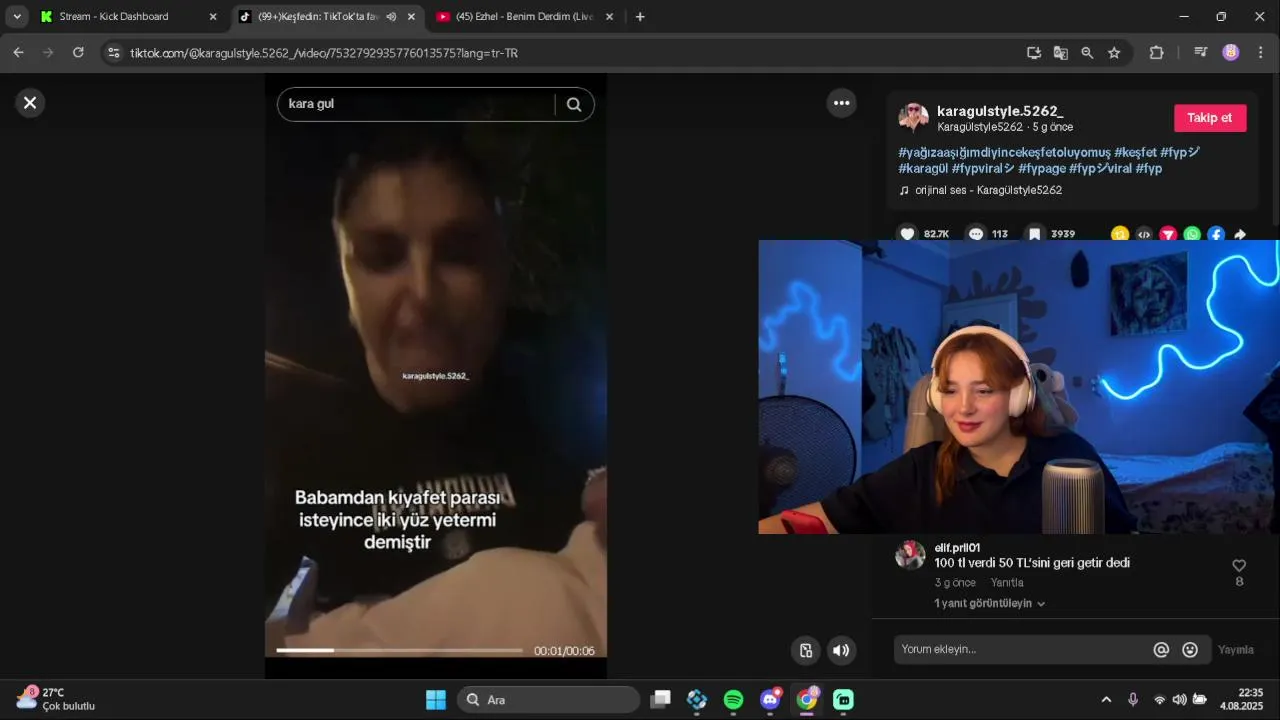Install app via the address bar icon
The image size is (1280, 720).
pyautogui.click(x=1034, y=53)
